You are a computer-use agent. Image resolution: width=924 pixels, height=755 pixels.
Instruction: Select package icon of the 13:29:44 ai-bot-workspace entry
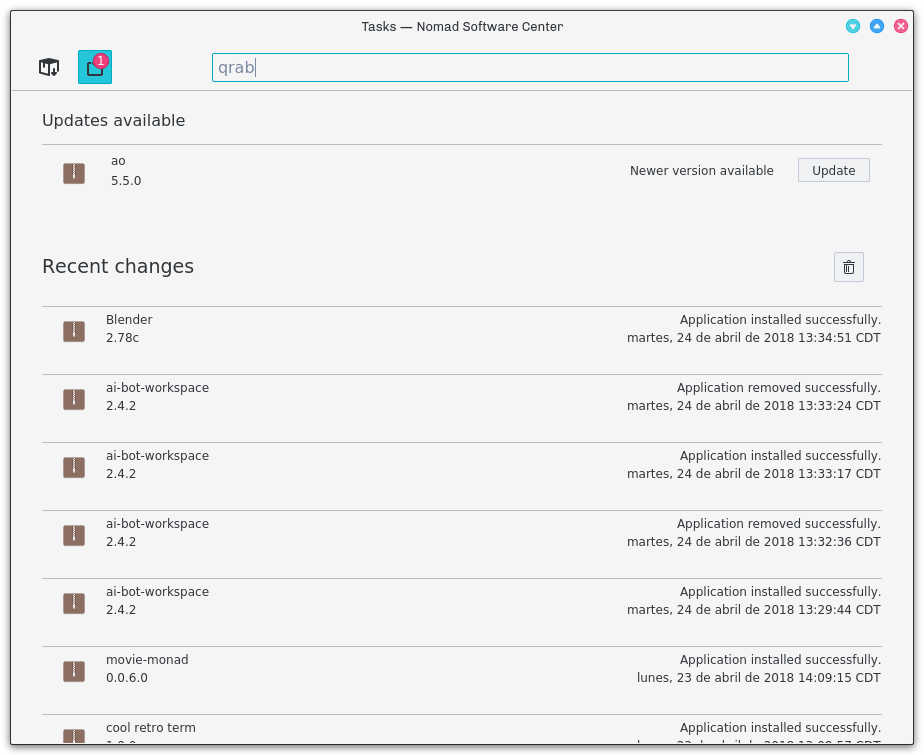(74, 604)
